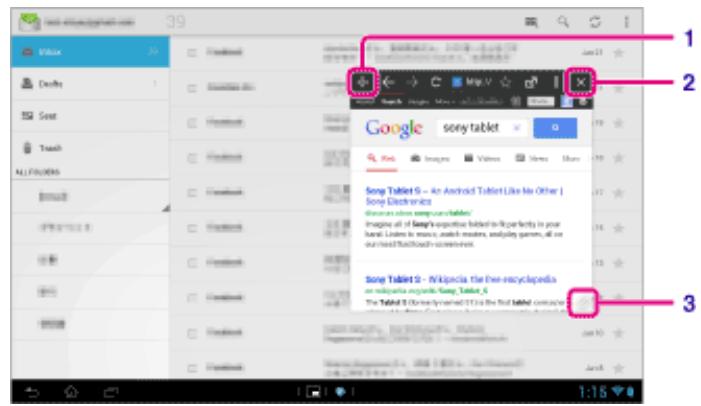
Task: Search mail with the magnifier icon
Action: (563, 22)
